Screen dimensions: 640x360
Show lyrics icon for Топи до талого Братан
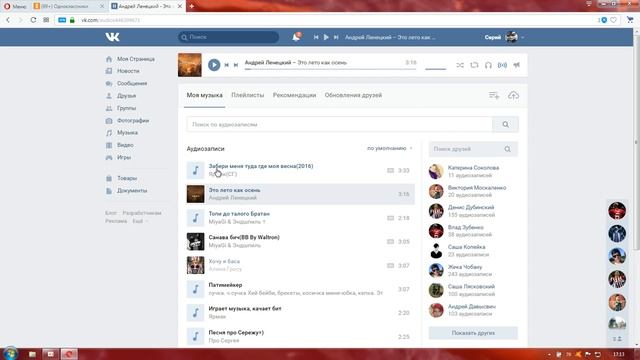[x=390, y=218]
